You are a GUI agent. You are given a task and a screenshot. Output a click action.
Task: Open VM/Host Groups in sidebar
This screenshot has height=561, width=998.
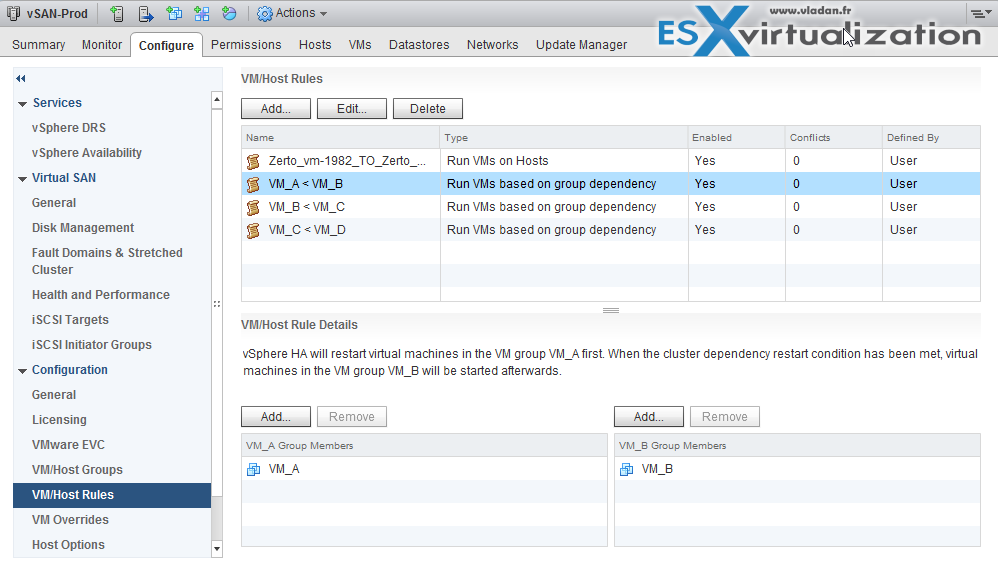(x=77, y=469)
